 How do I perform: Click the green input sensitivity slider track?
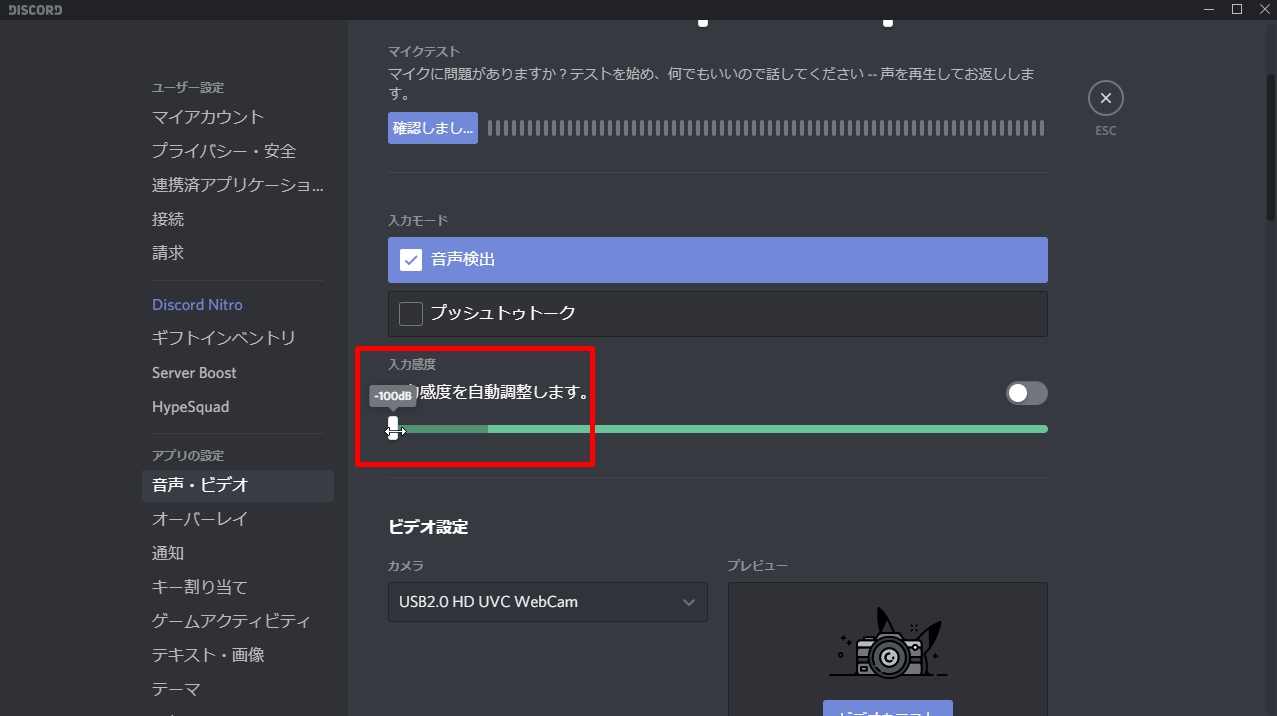tap(720, 429)
